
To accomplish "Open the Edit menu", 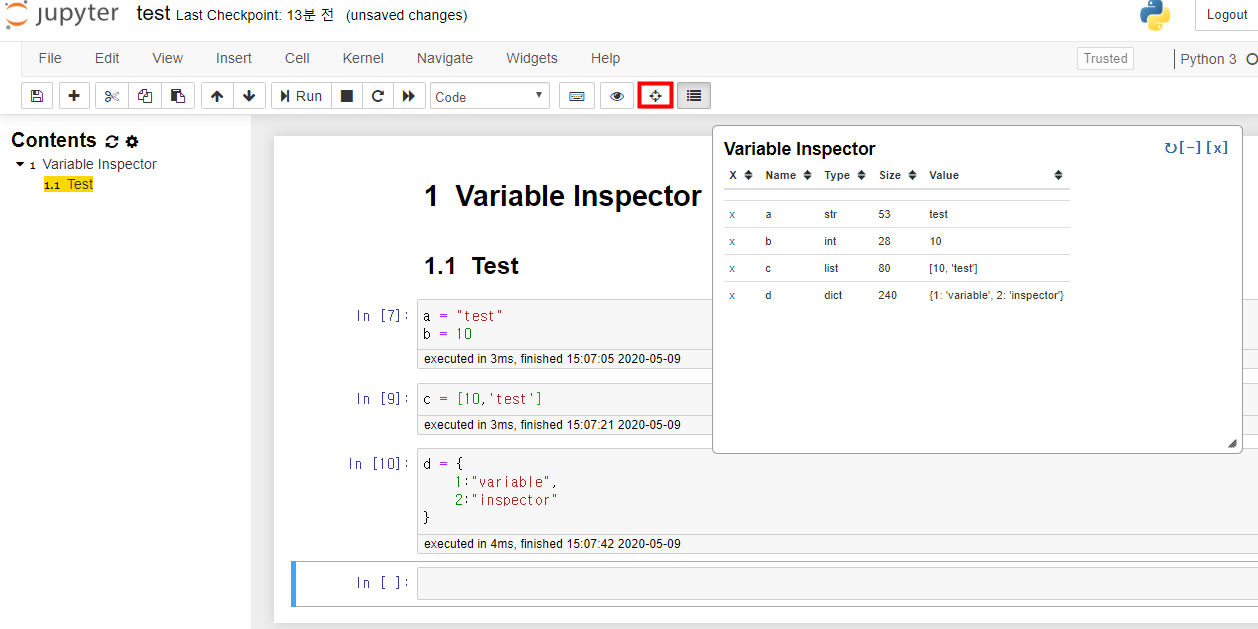I will (107, 58).
